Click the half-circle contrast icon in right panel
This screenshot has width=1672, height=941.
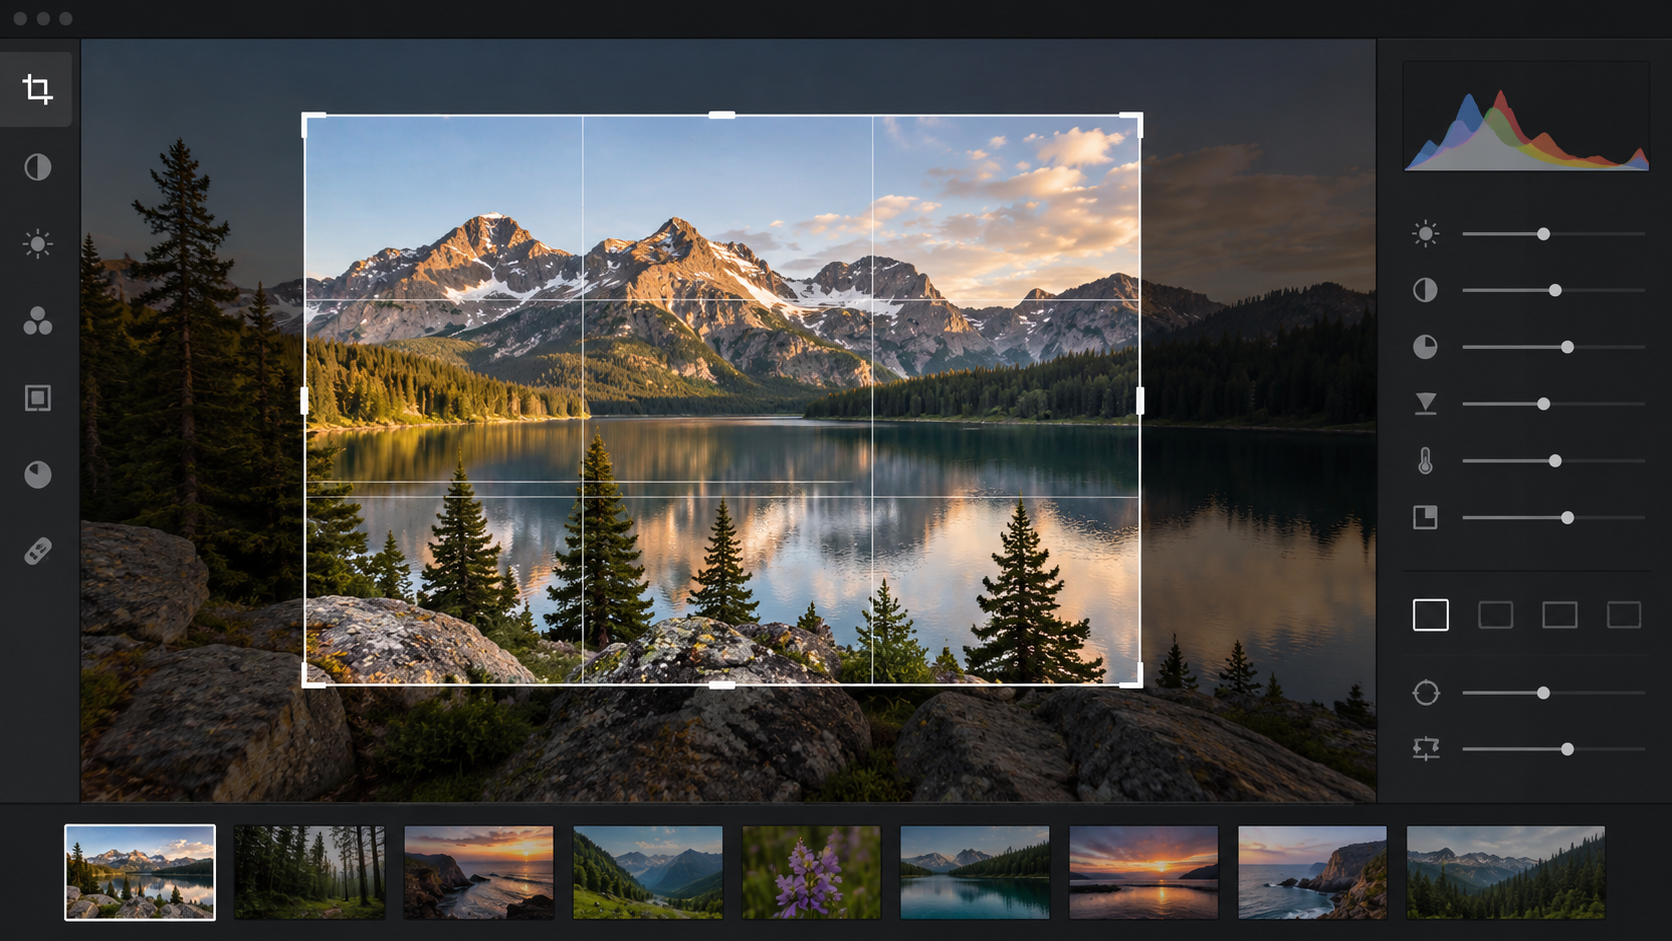click(1425, 290)
